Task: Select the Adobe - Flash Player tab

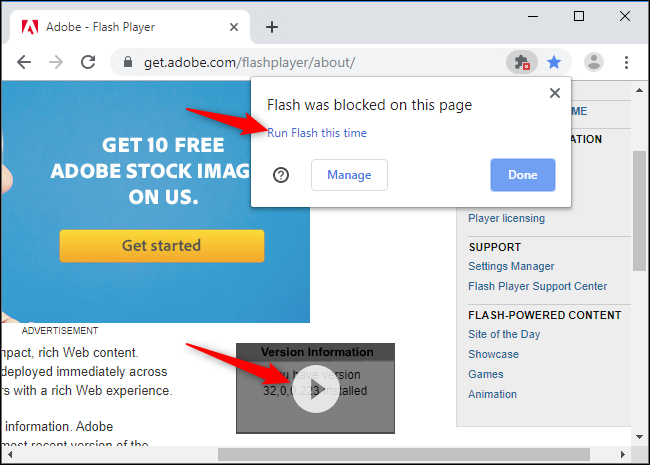Action: click(129, 27)
